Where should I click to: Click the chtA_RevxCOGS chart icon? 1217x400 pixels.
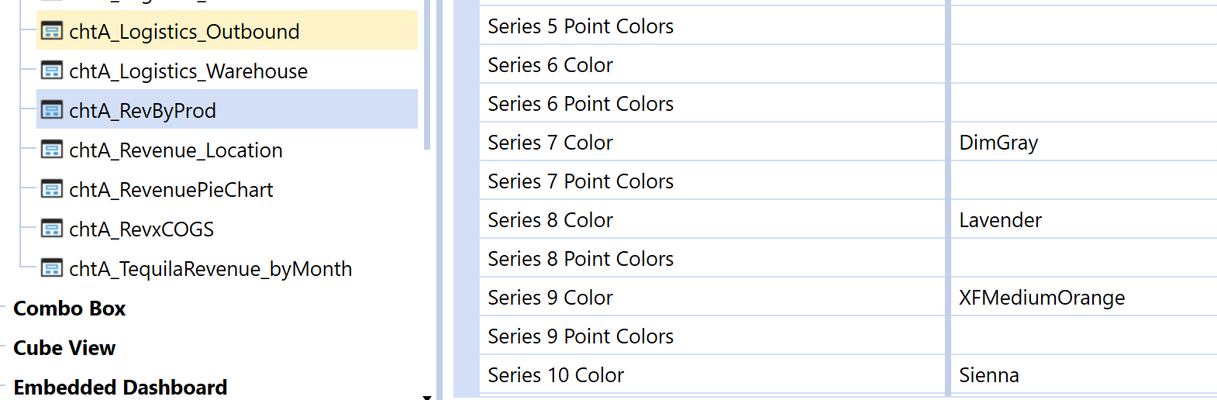tap(52, 229)
